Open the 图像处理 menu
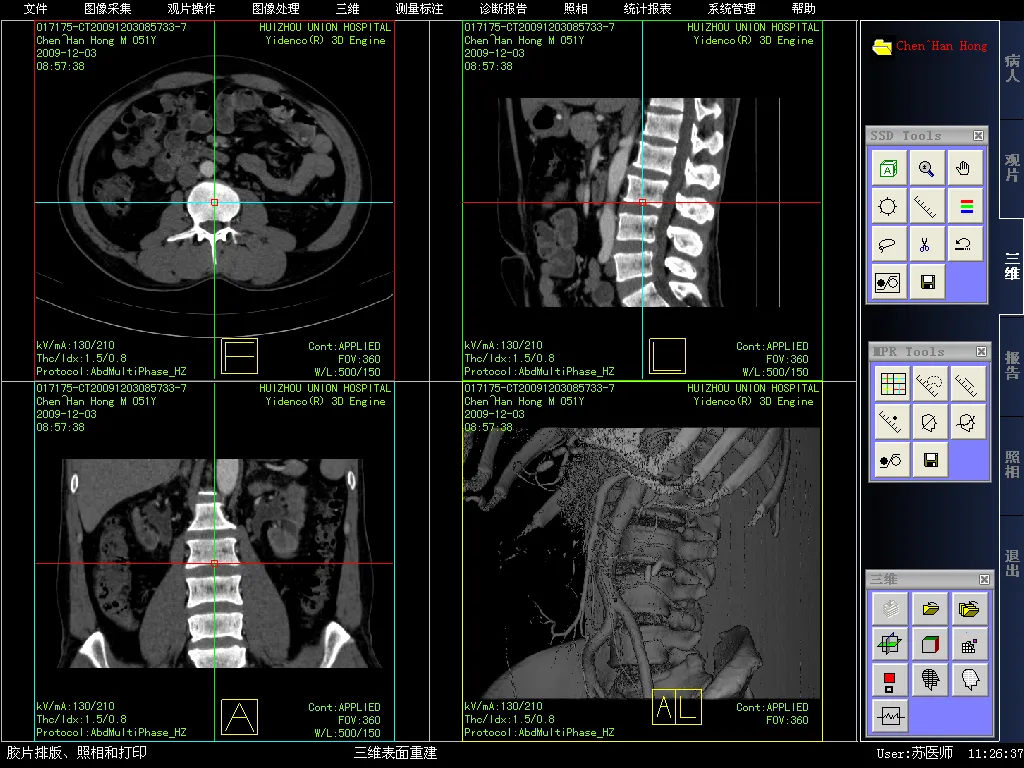1024x768 pixels. coord(276,8)
